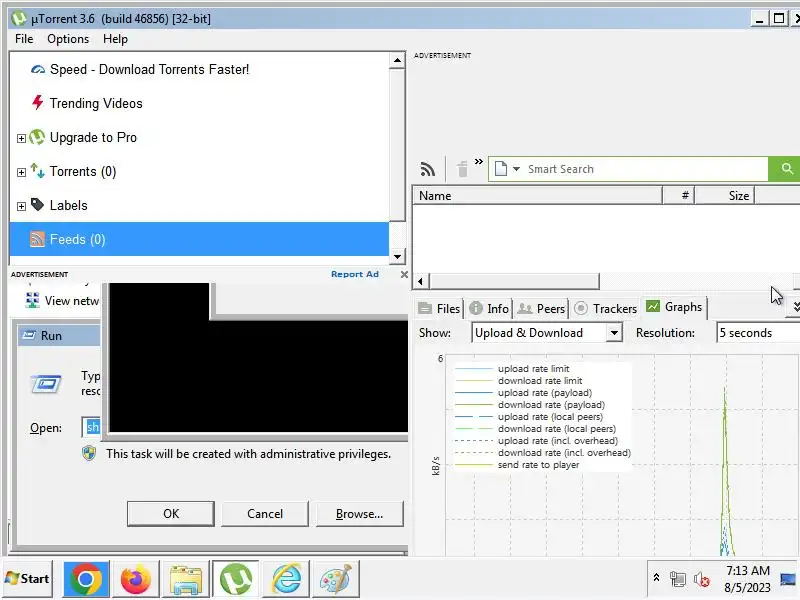Click the Upgrade to Pro uTorrent icon

37,137
